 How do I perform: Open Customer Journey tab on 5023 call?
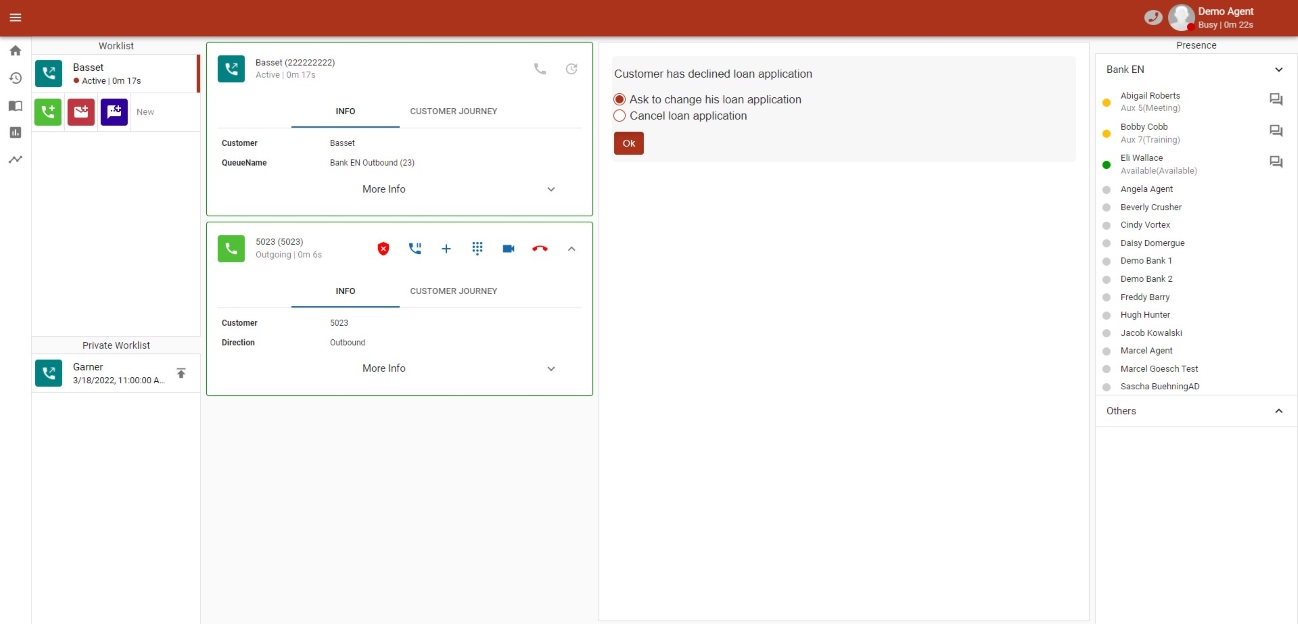pos(453,291)
